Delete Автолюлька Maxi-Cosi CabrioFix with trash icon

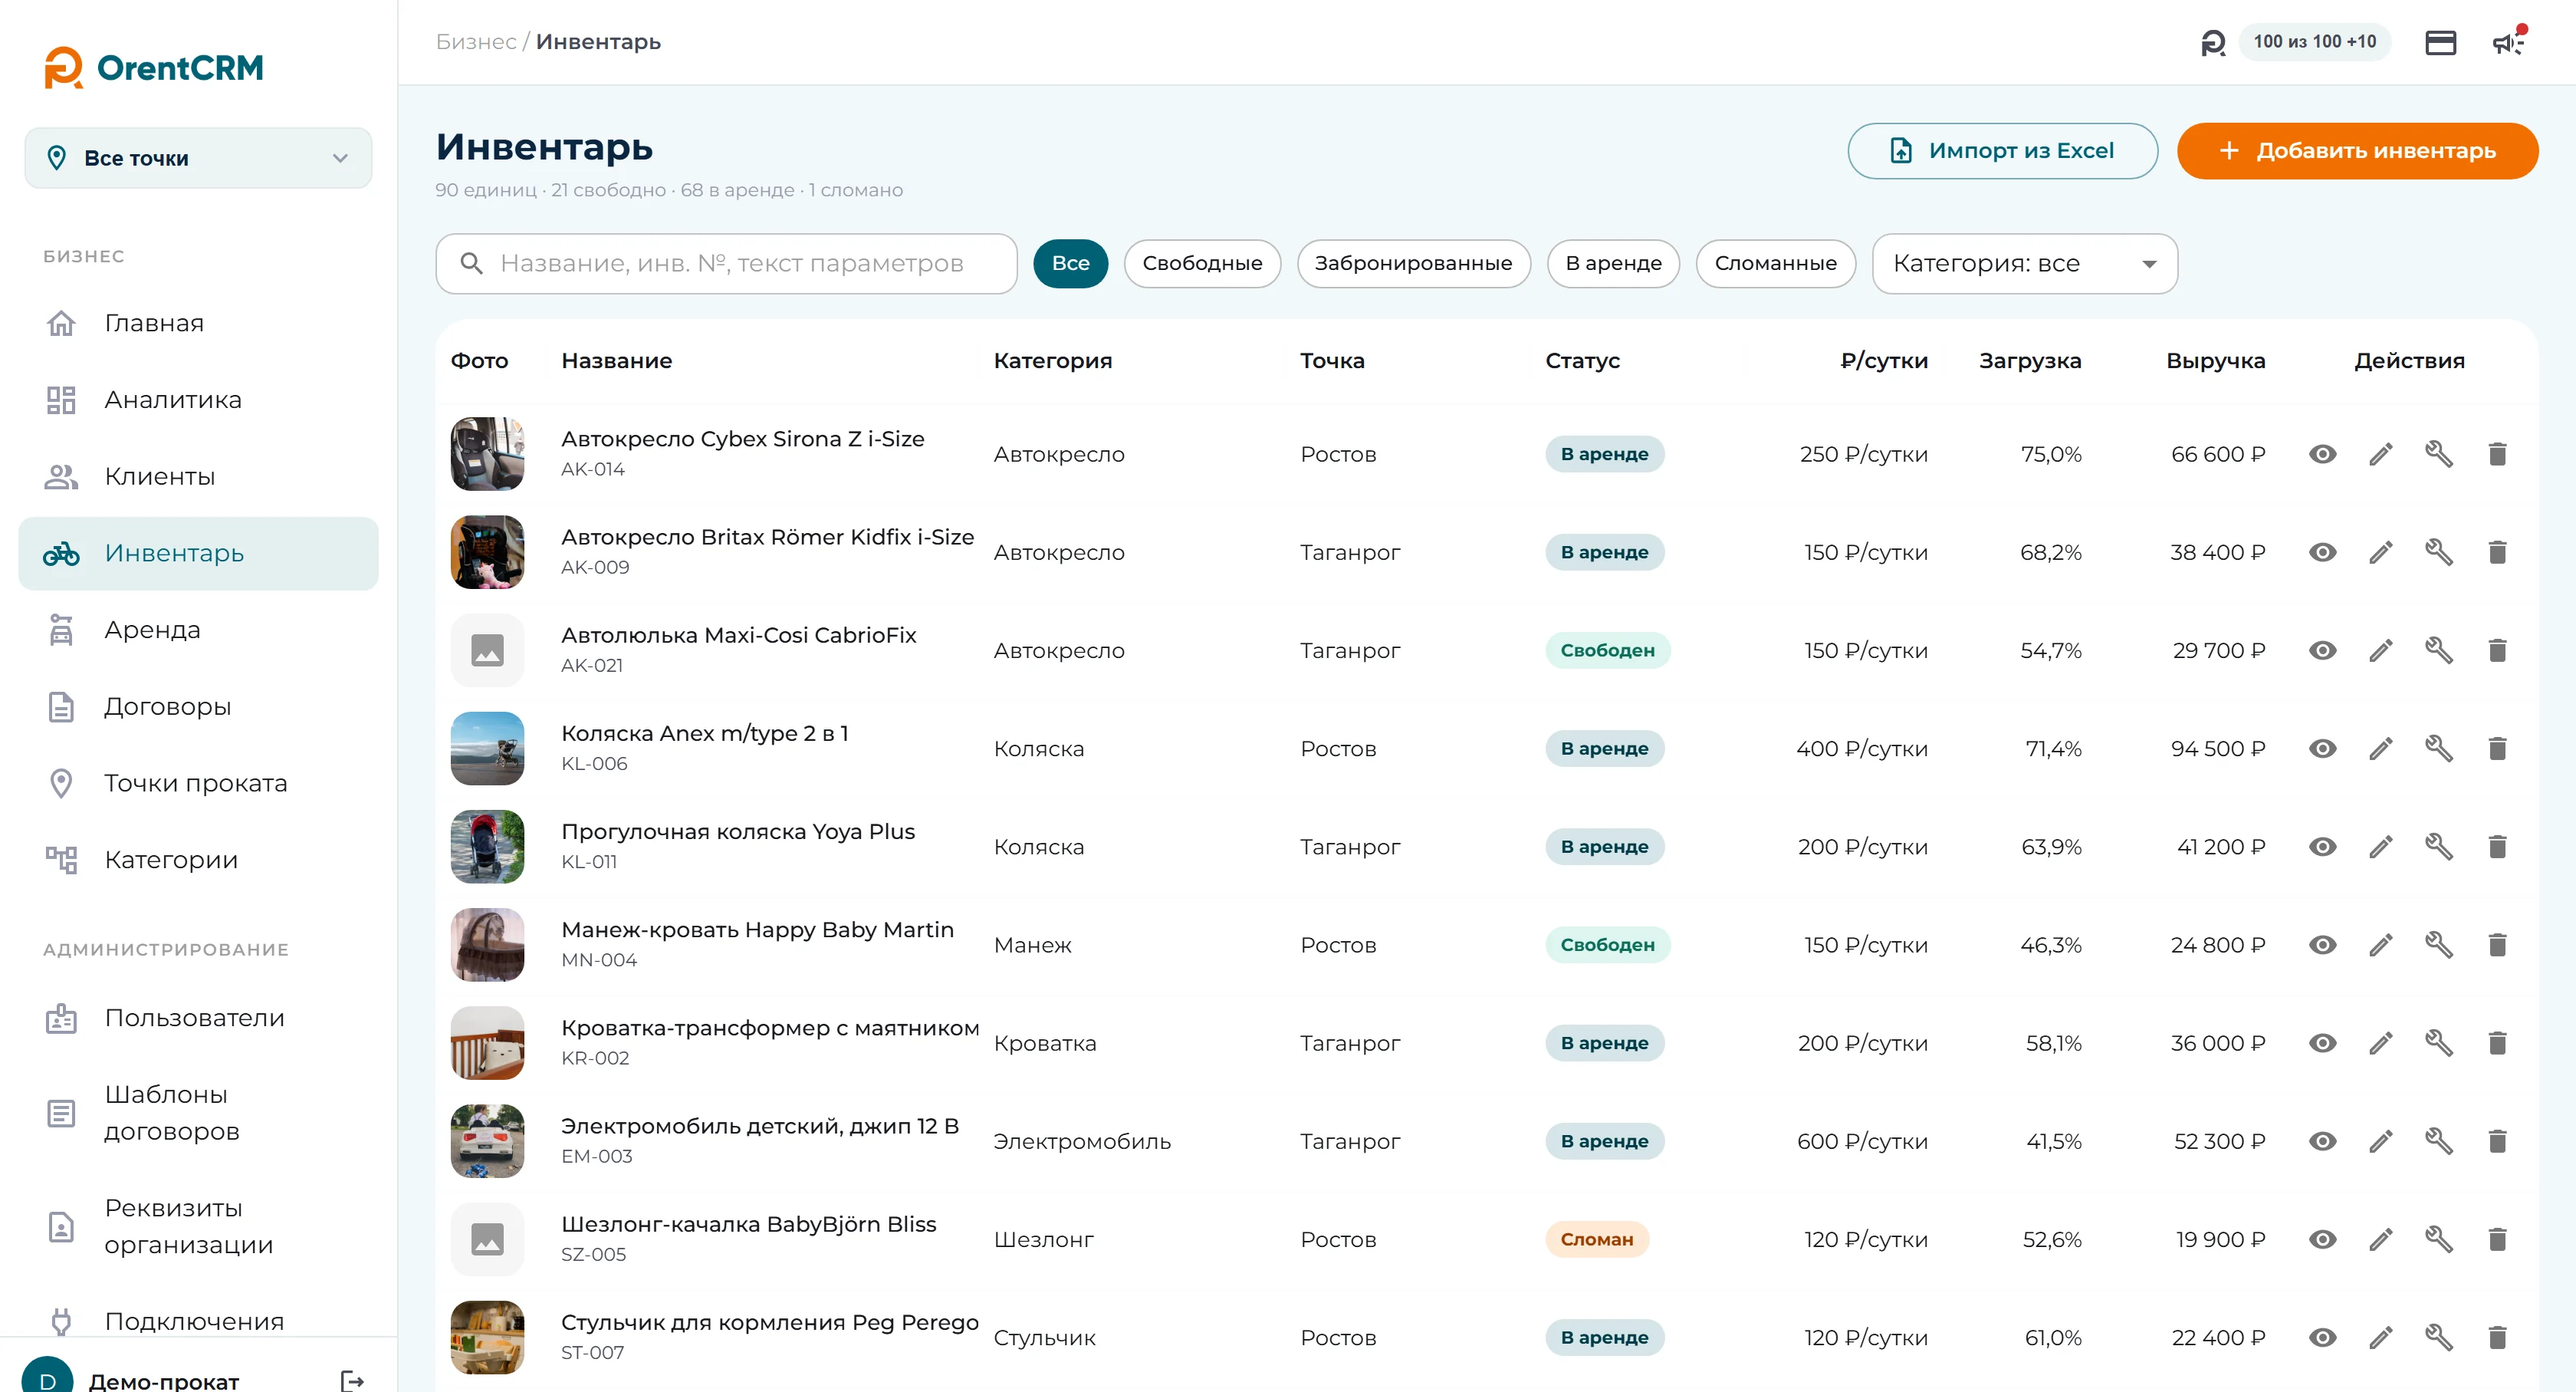[2497, 650]
